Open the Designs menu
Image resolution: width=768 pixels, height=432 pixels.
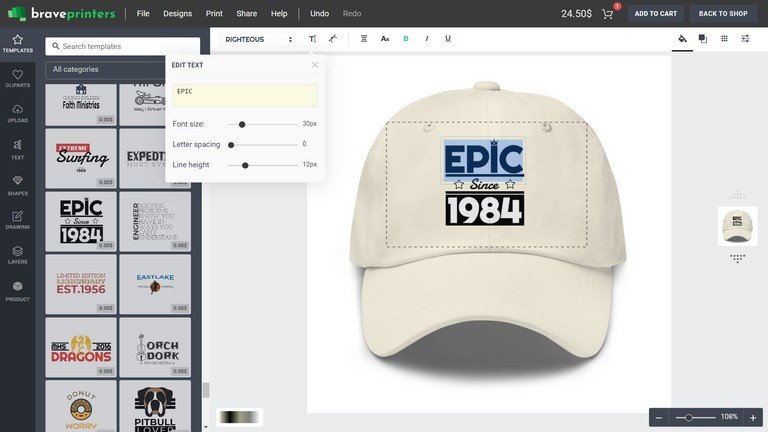(x=177, y=14)
